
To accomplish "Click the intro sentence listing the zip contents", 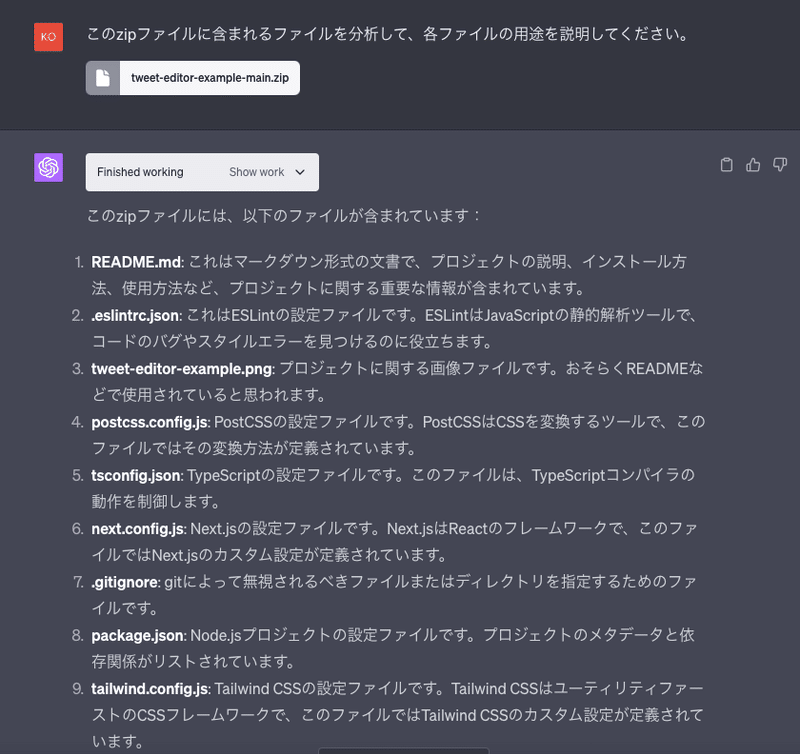I will tap(284, 216).
